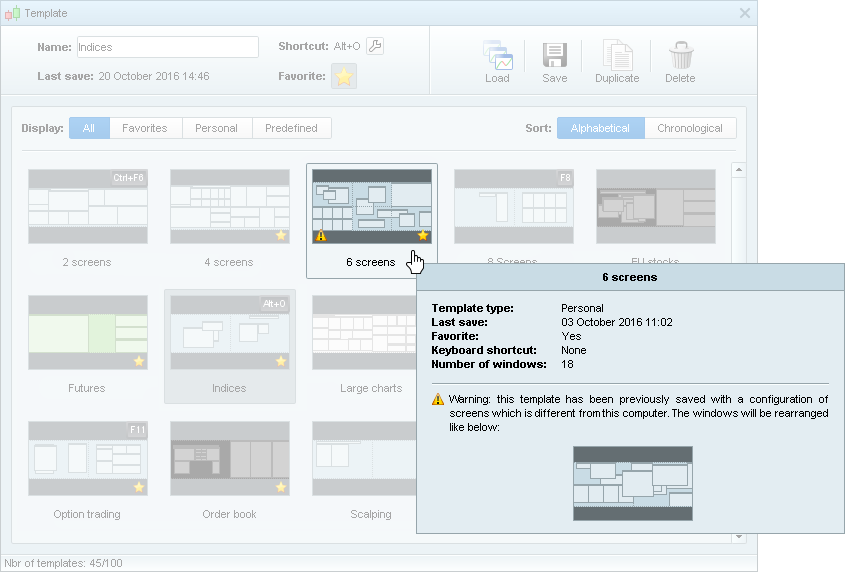Select the 4 screens template thumbnail
This screenshot has height=572, width=845.
(229, 207)
